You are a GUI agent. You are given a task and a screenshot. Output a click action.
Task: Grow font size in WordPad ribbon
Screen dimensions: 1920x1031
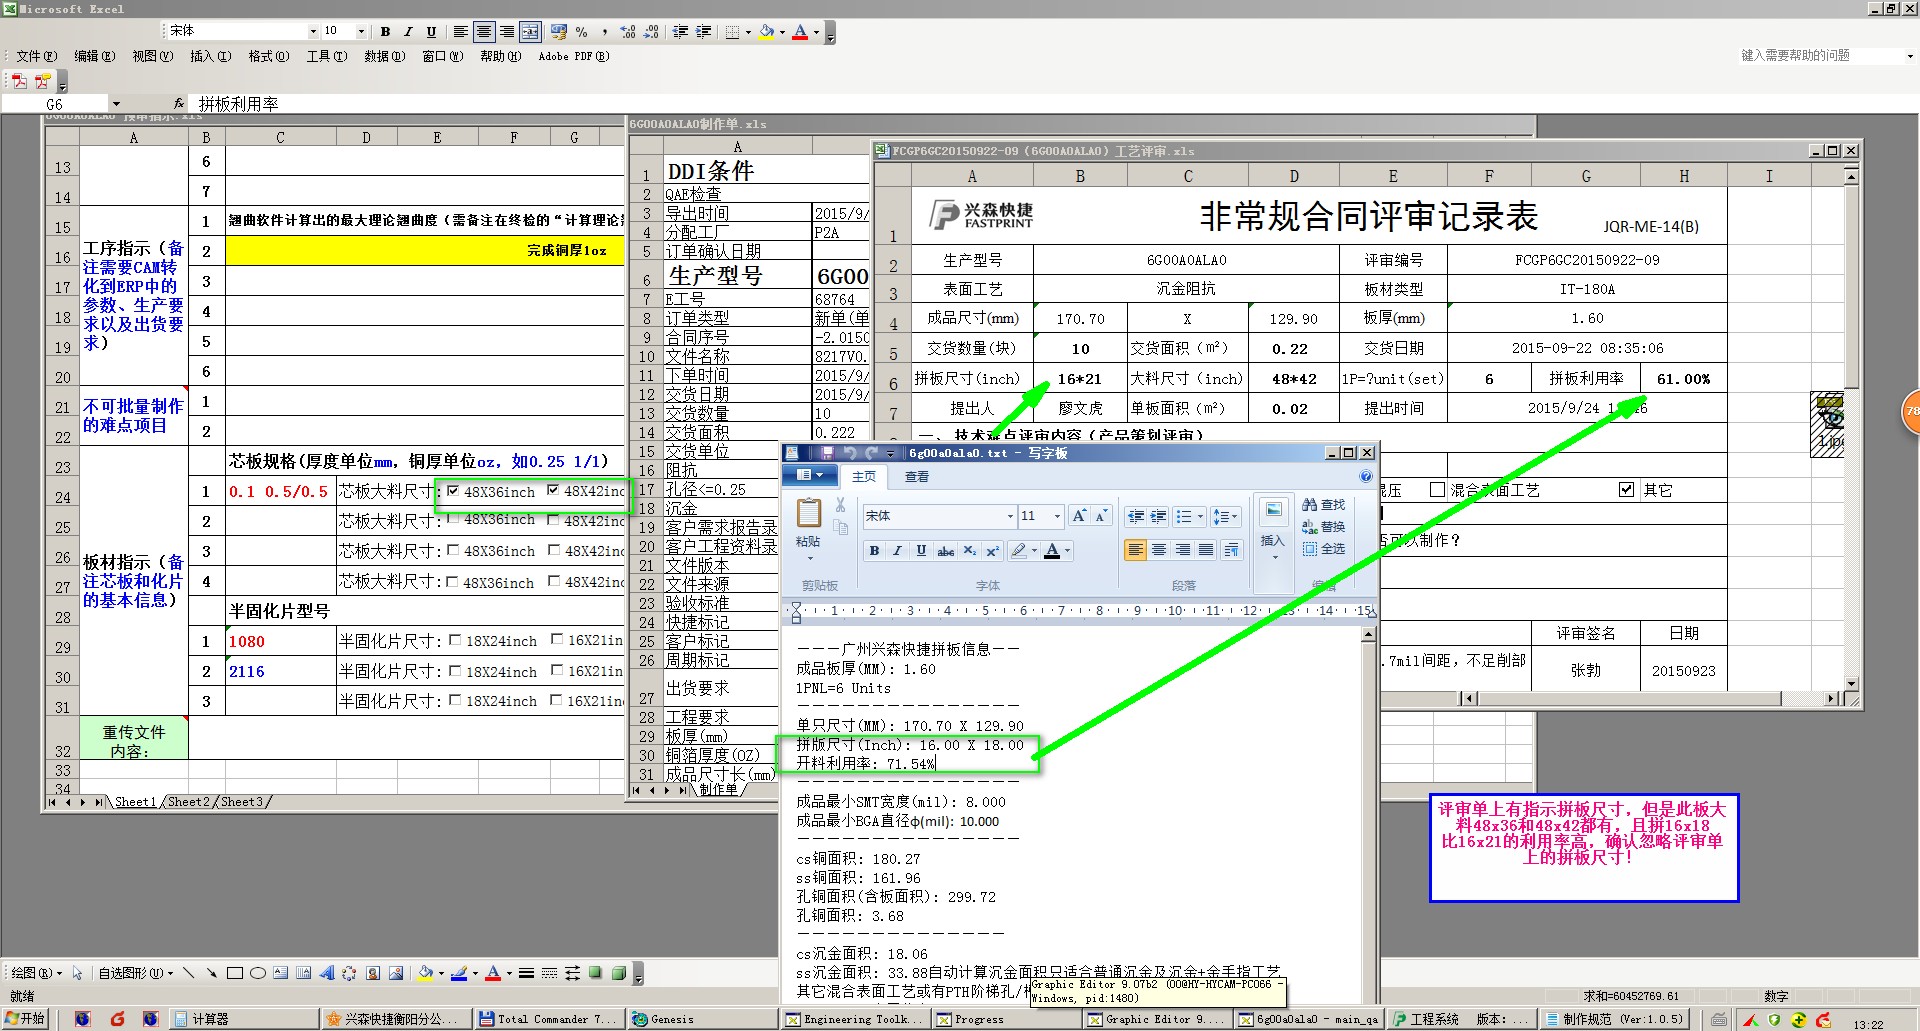[x=1079, y=516]
